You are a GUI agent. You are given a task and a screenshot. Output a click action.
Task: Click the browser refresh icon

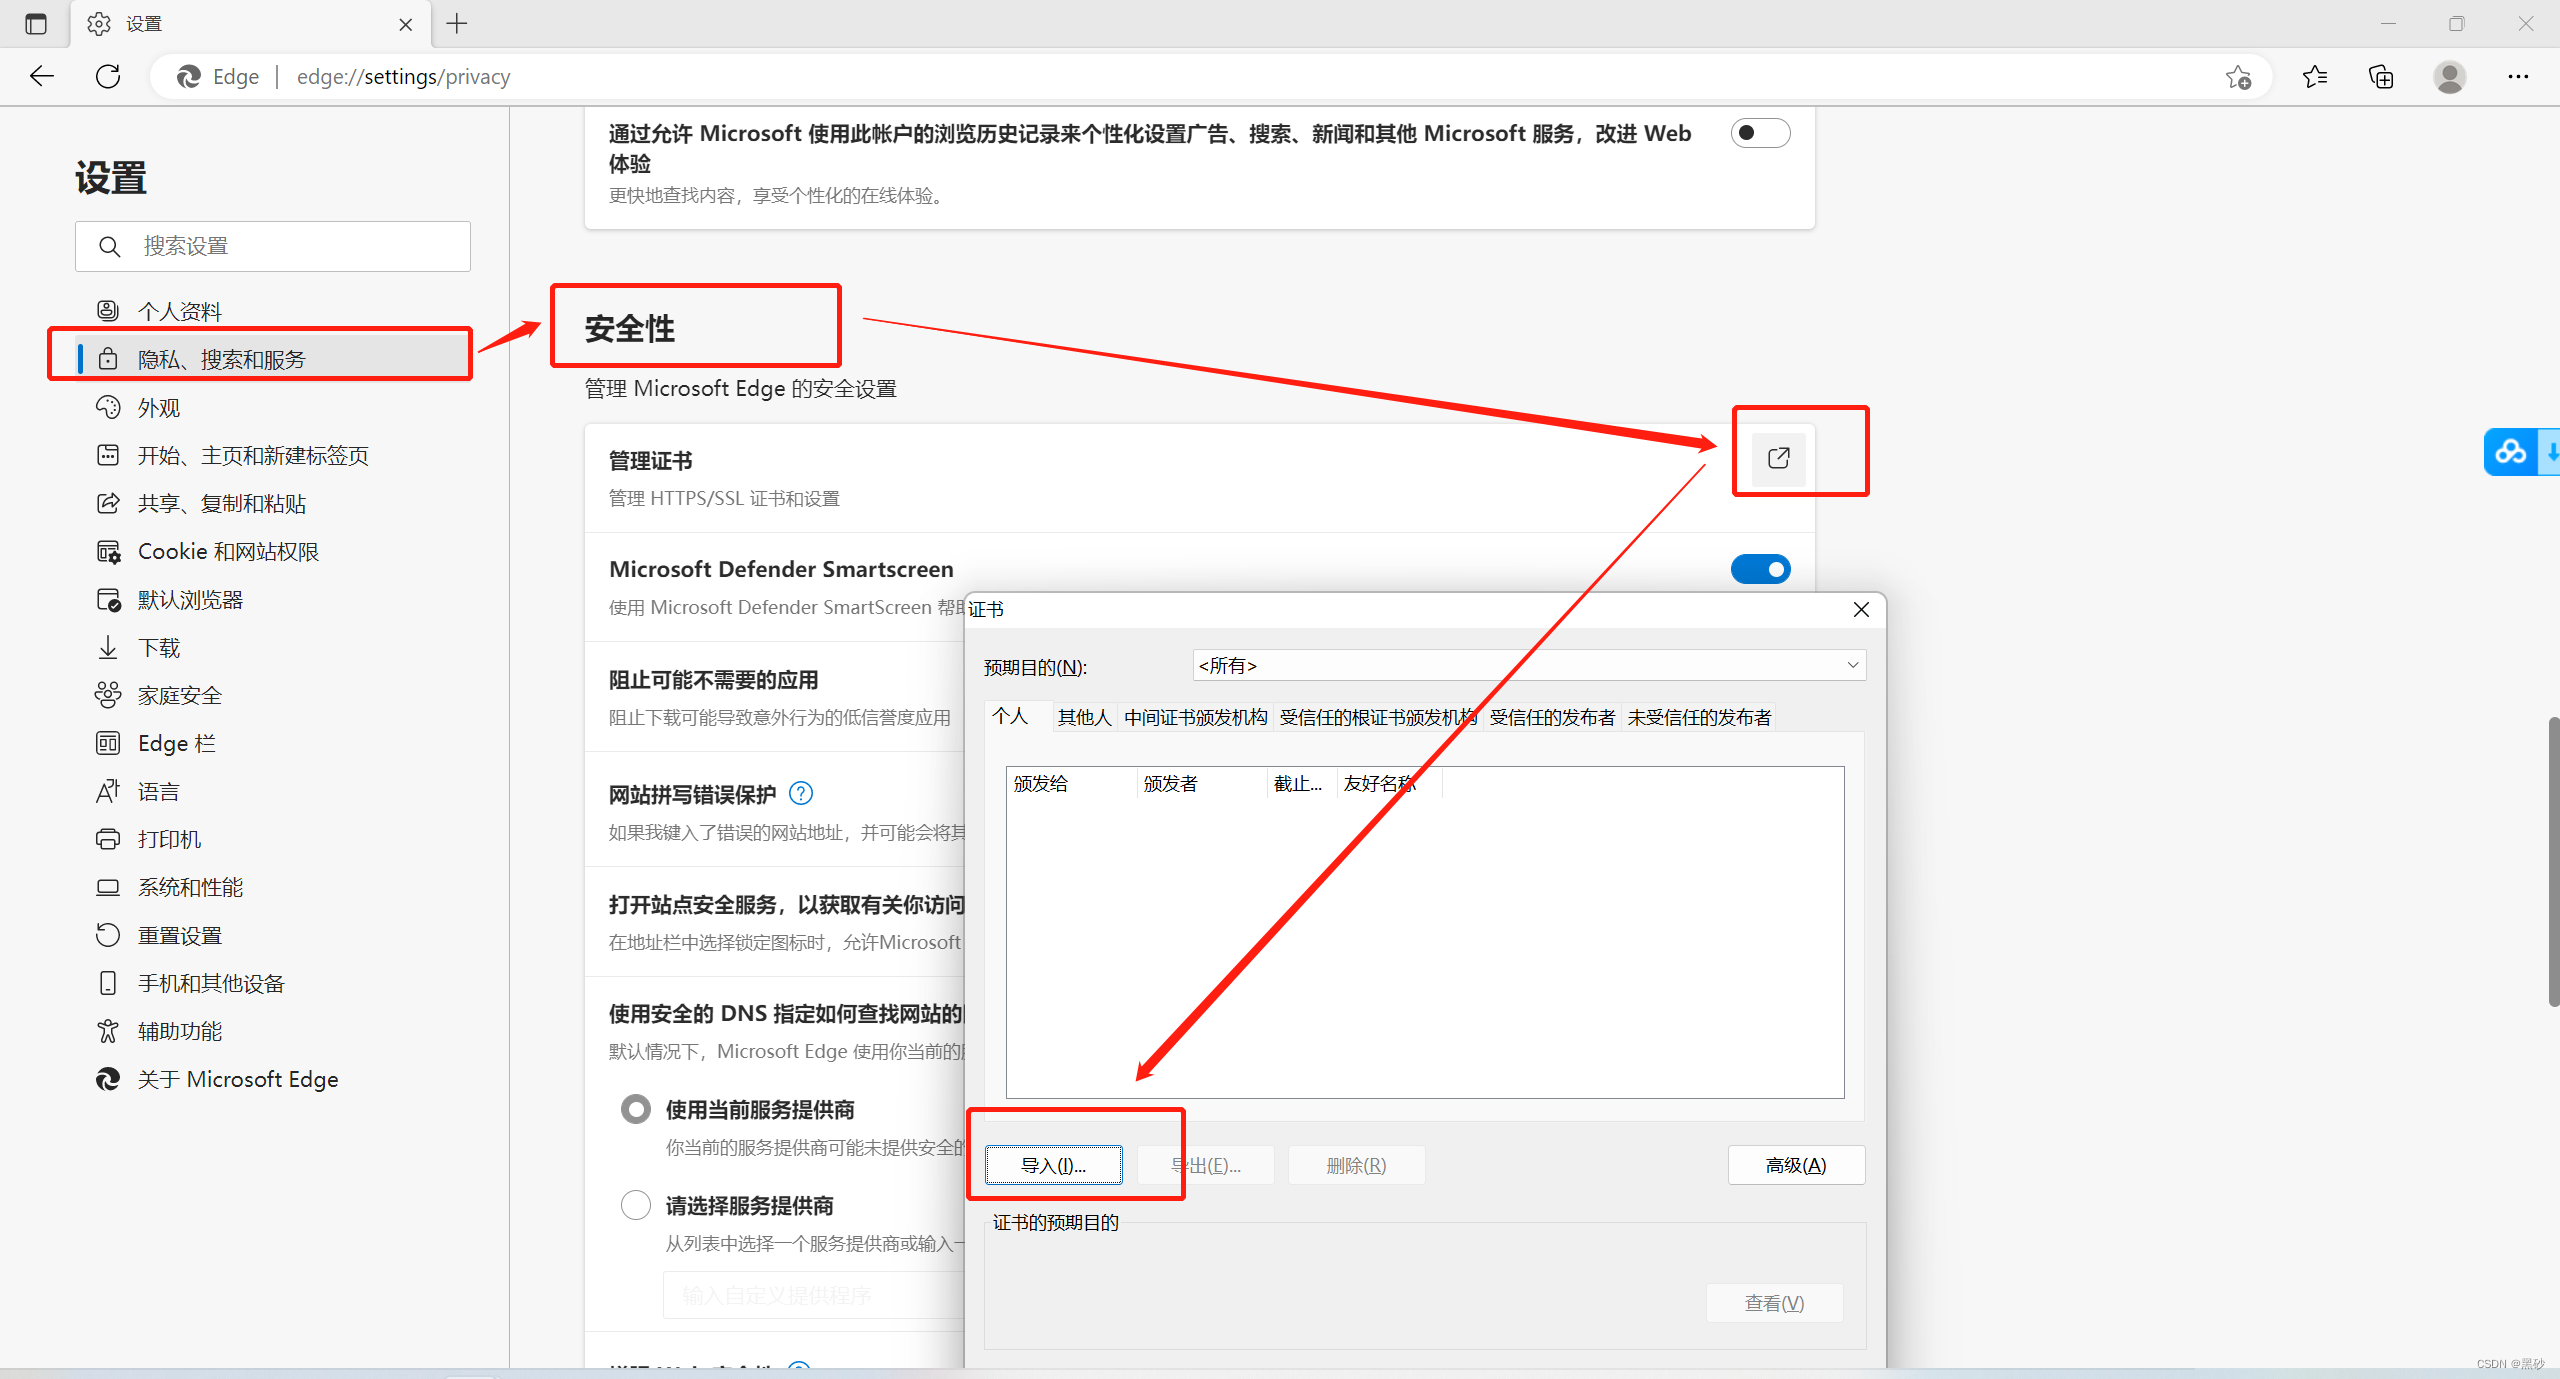coord(108,76)
